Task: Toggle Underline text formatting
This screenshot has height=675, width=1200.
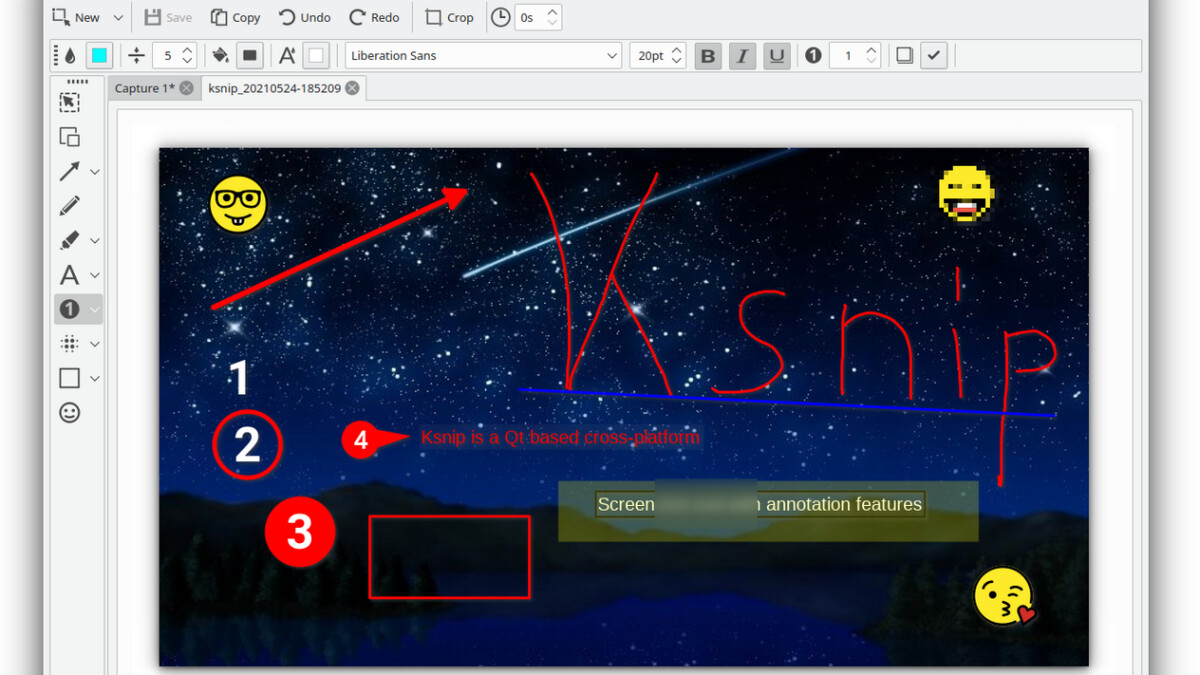Action: pos(776,56)
